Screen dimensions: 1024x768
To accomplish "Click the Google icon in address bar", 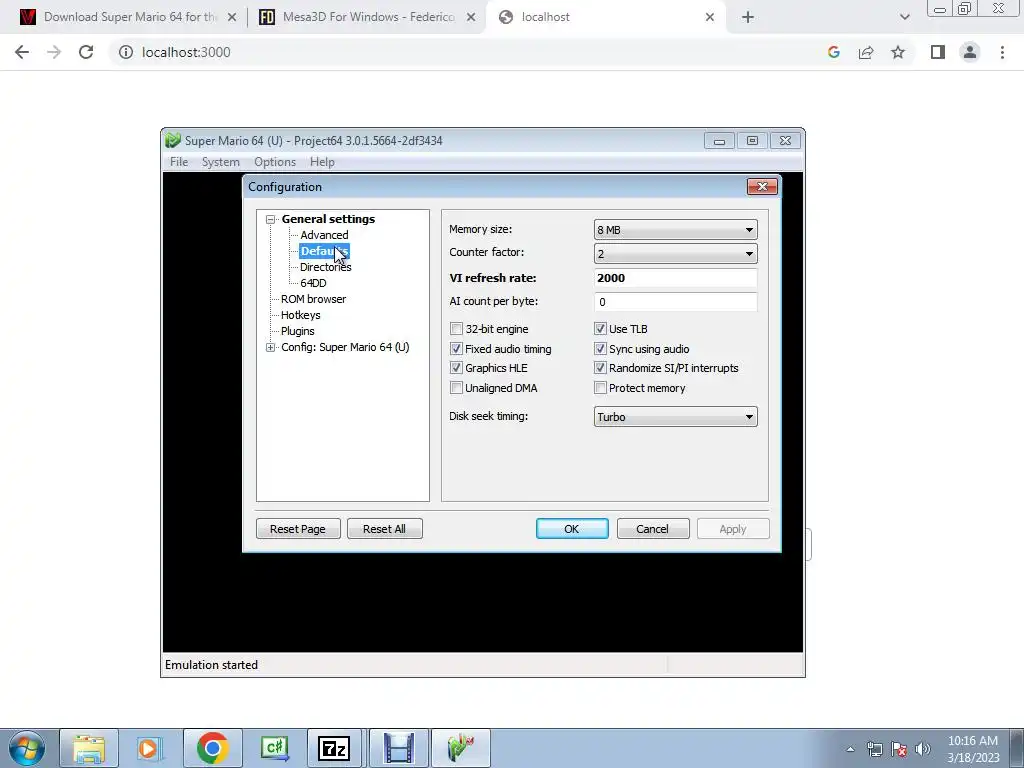I will tap(833, 52).
